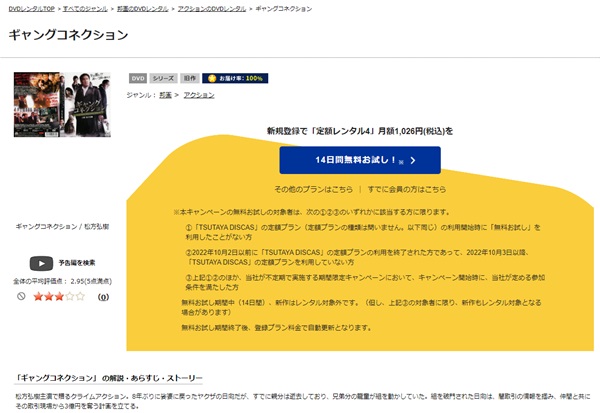Click the current ギャングコネクション breadcrumb text
The image size is (600, 413).
tap(284, 8)
